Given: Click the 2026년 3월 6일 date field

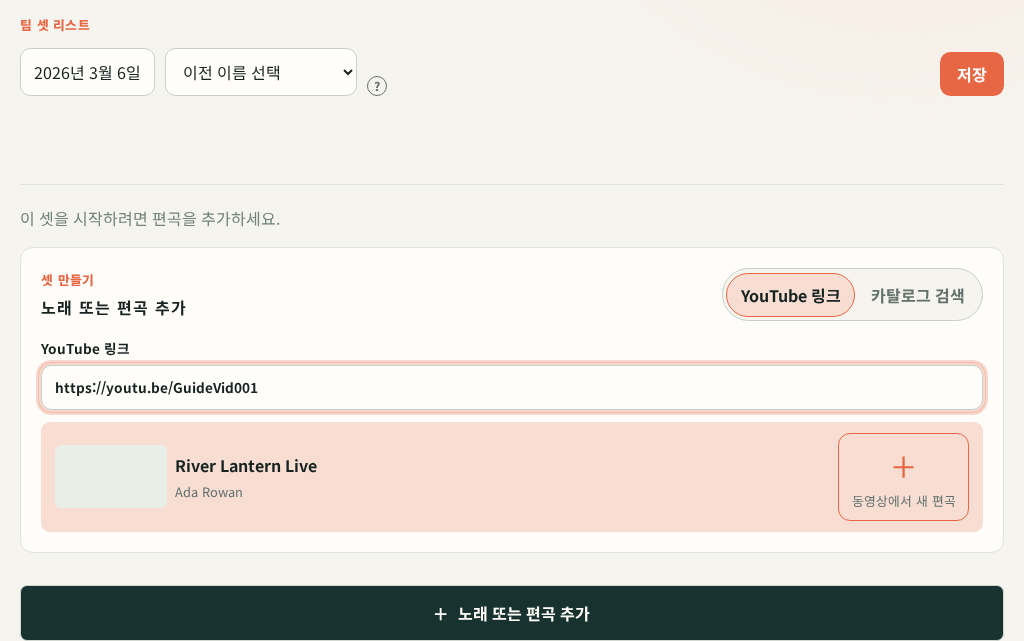Looking at the screenshot, I should click(88, 72).
